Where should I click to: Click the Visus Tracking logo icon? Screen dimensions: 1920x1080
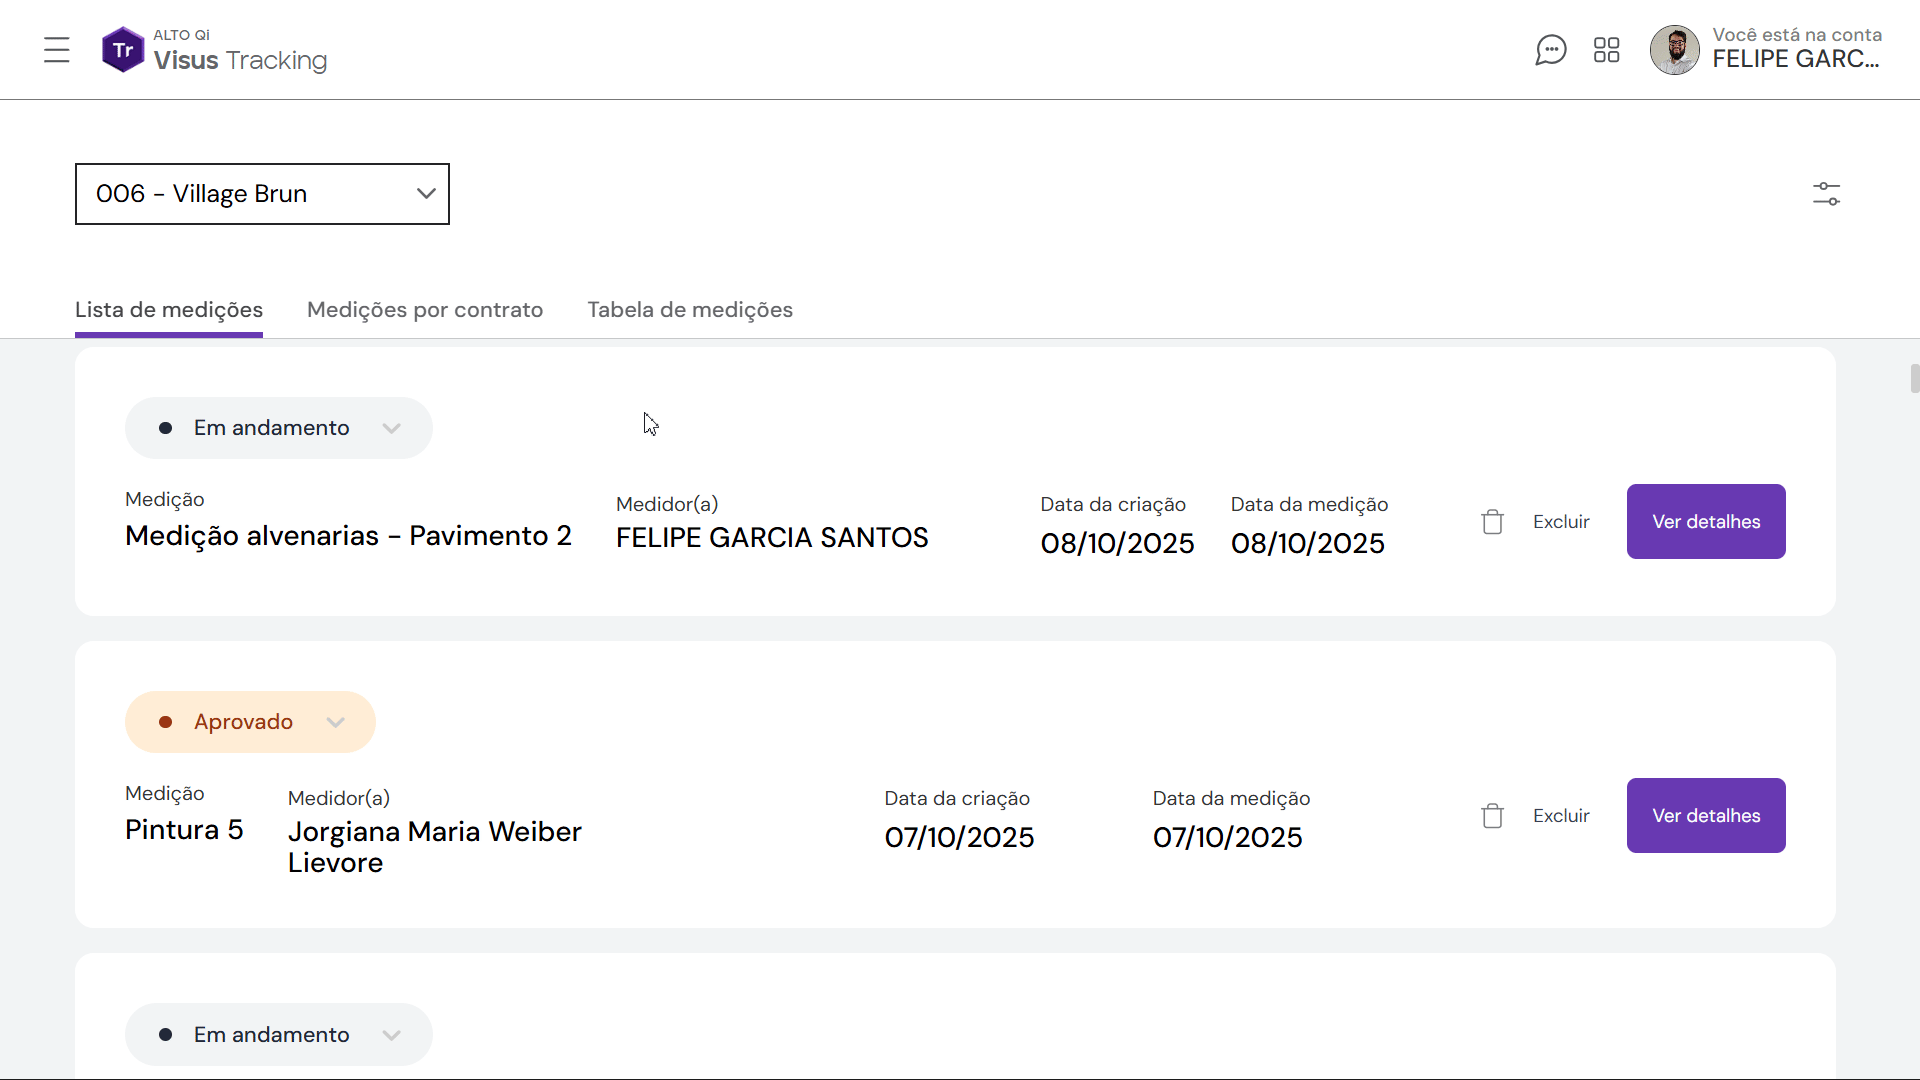pos(123,50)
